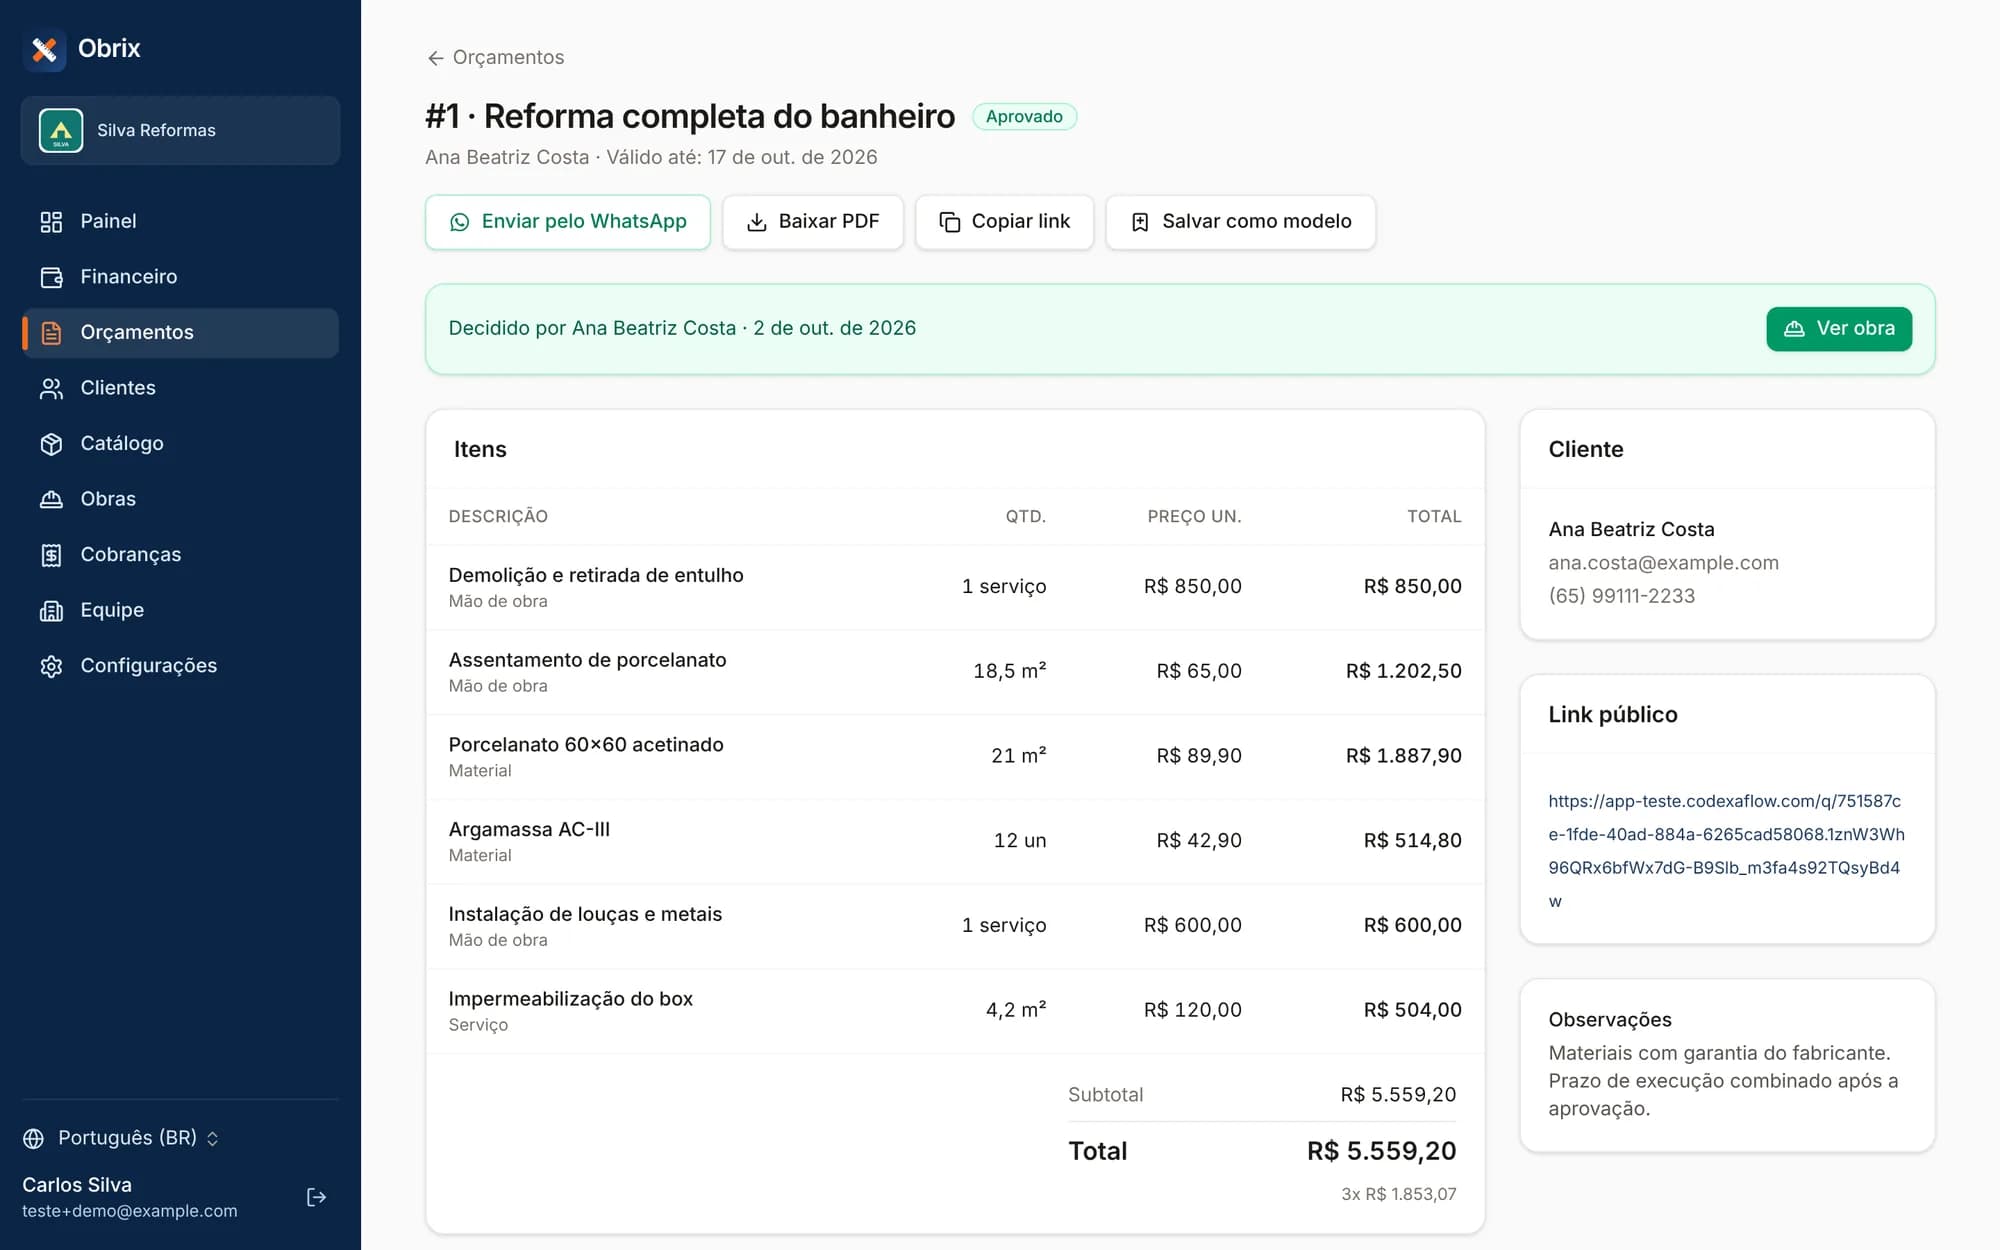Viewport: 2000px width, 1250px height.
Task: Click the Clientes people icon
Action: click(51, 388)
